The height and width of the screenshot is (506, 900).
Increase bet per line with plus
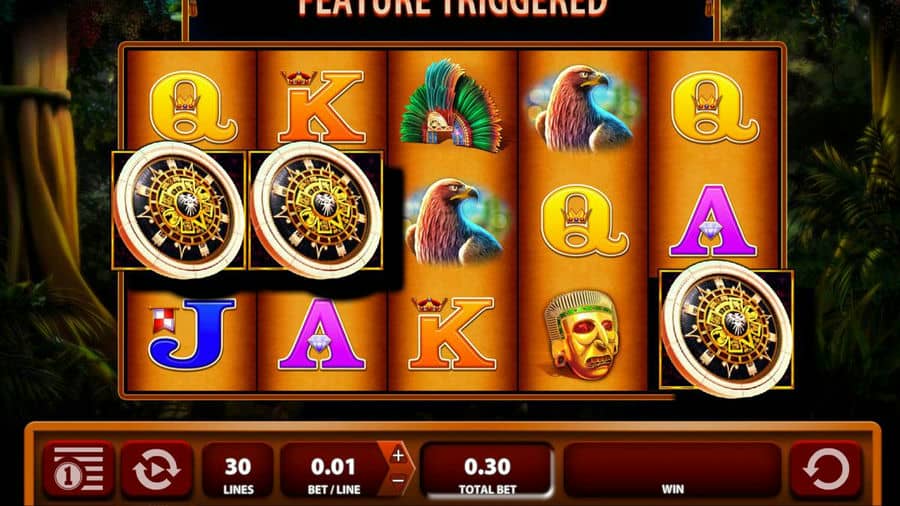398,456
